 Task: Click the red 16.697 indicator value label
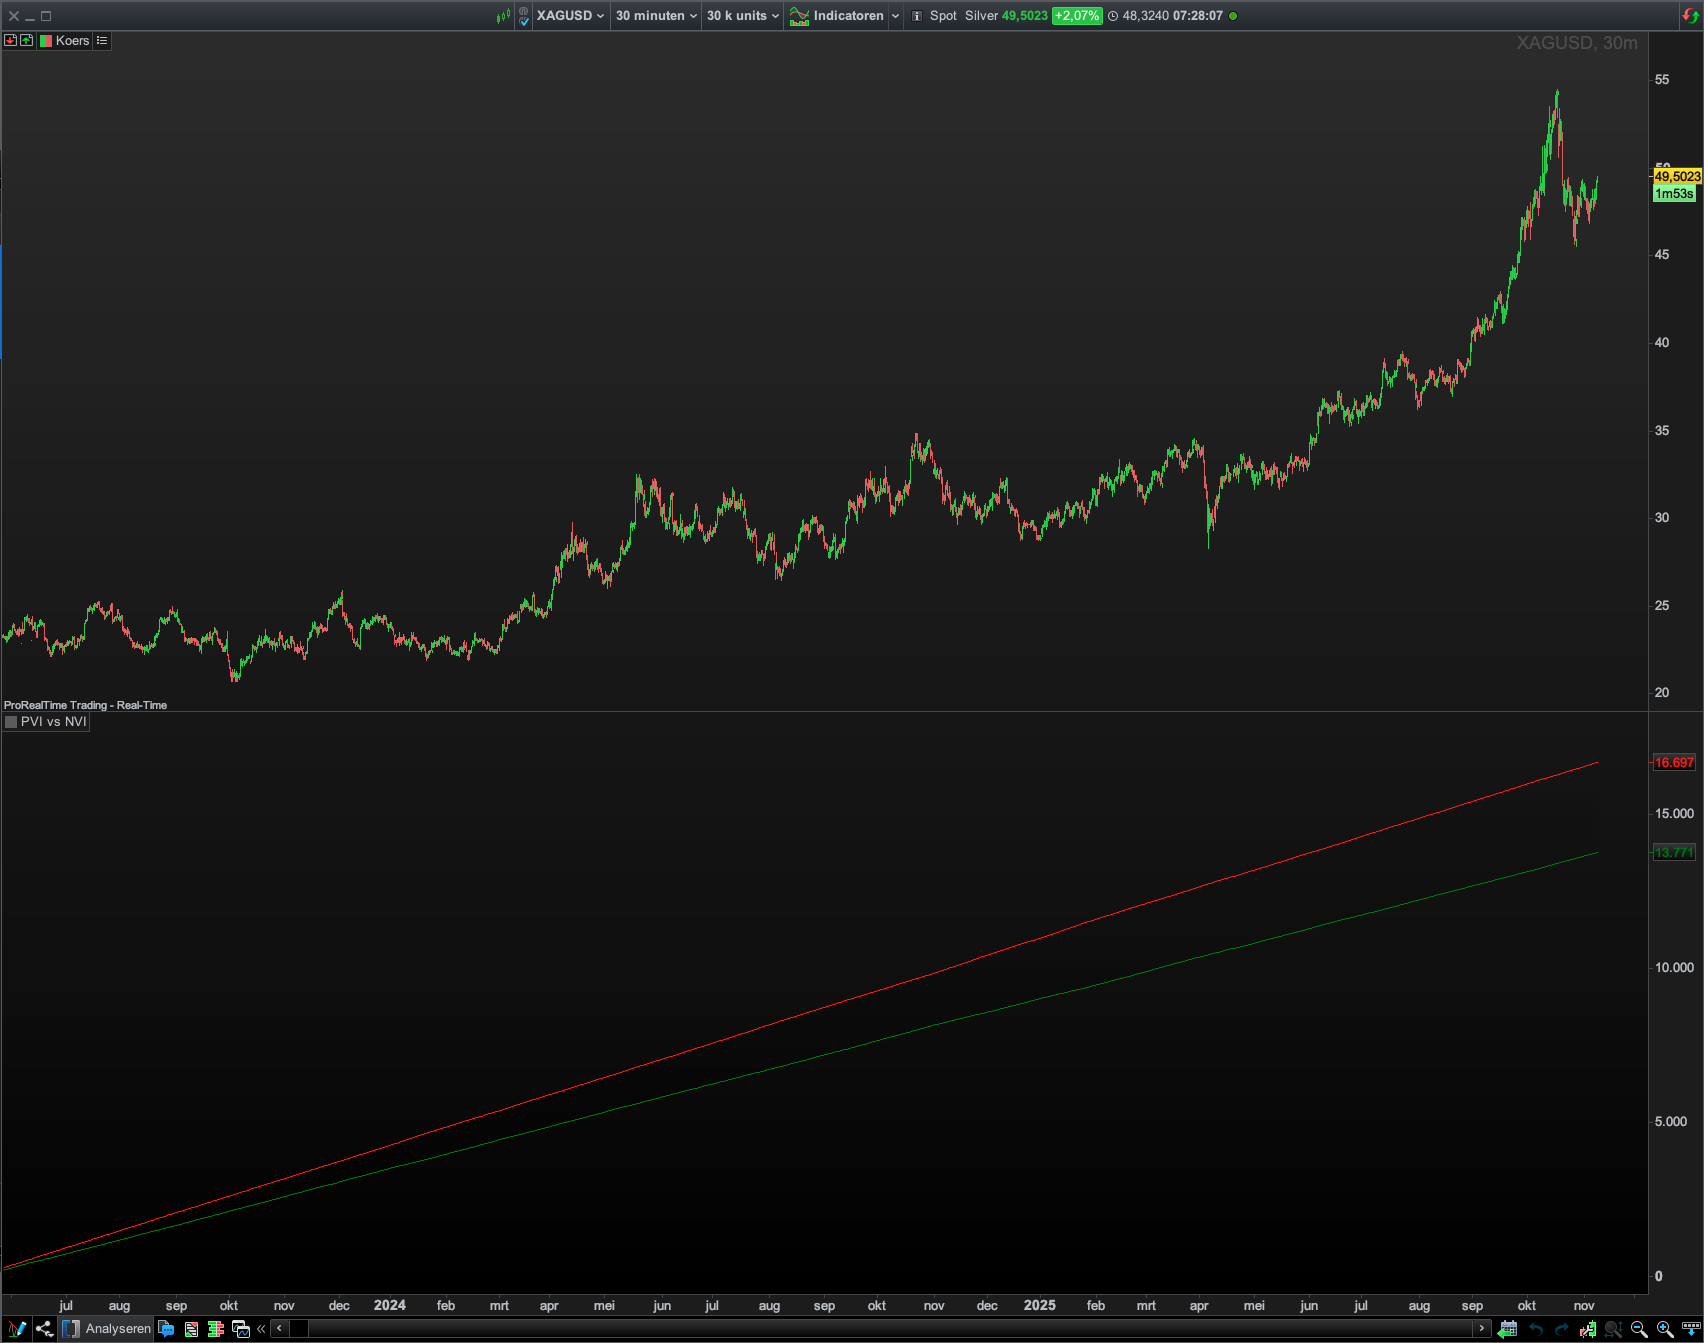[x=1674, y=763]
